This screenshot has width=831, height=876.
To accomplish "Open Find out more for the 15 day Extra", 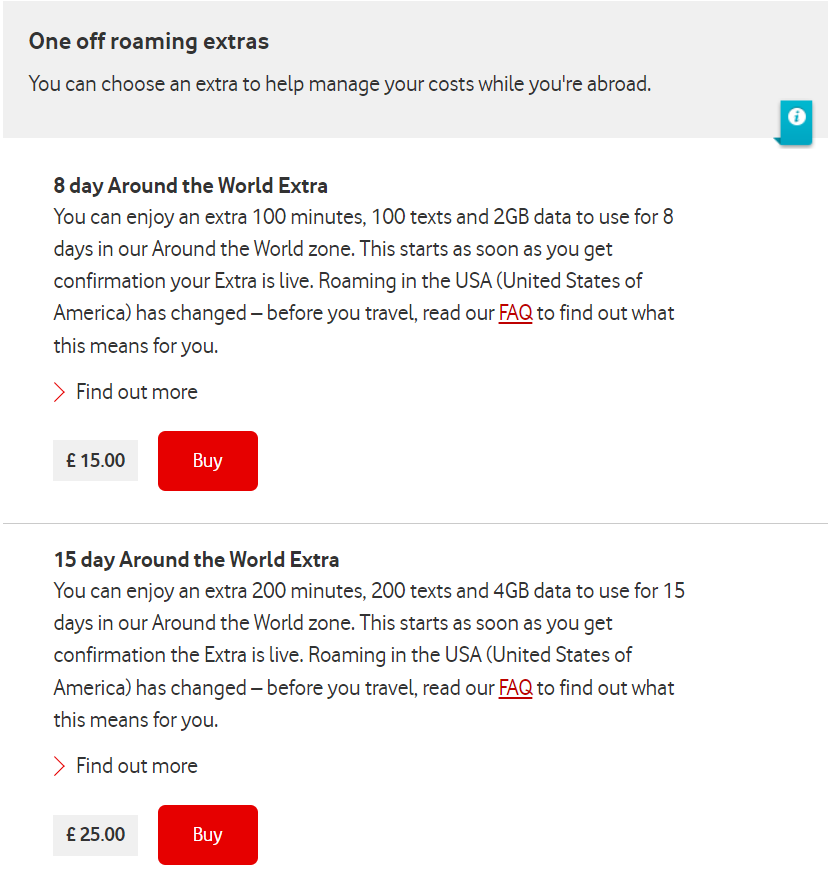I will point(136,766).
